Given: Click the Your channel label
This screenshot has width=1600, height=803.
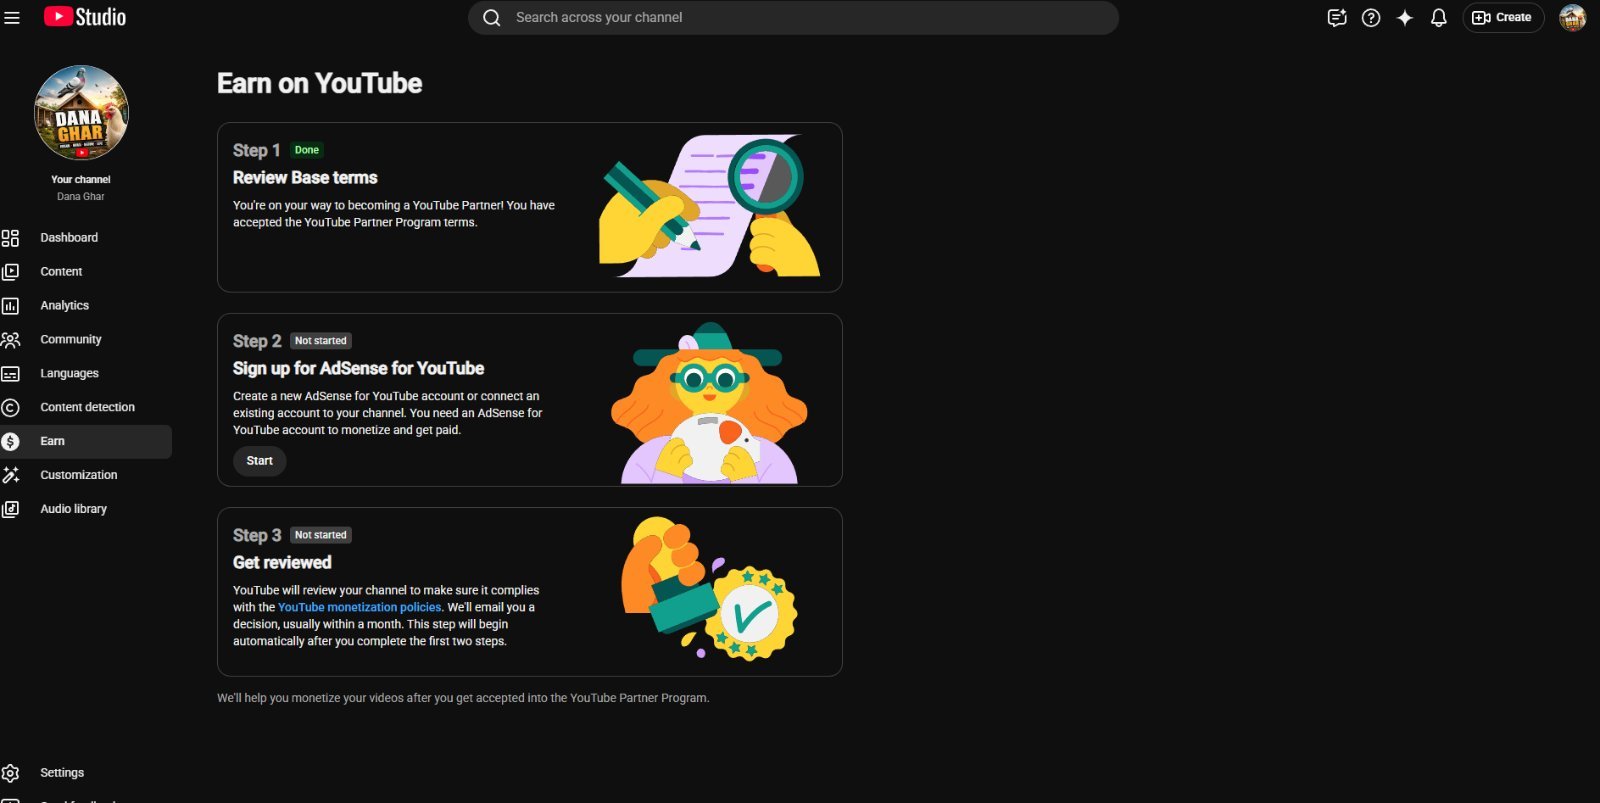Looking at the screenshot, I should 81,180.
